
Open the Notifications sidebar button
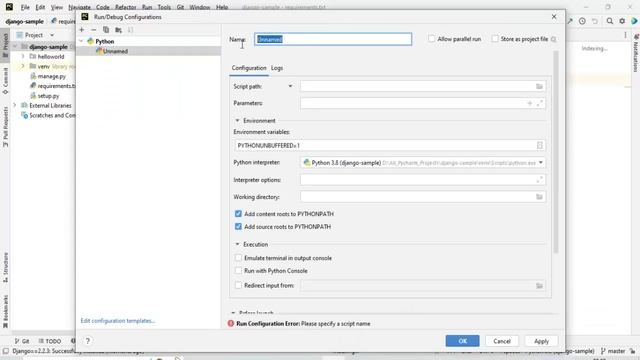[636, 53]
